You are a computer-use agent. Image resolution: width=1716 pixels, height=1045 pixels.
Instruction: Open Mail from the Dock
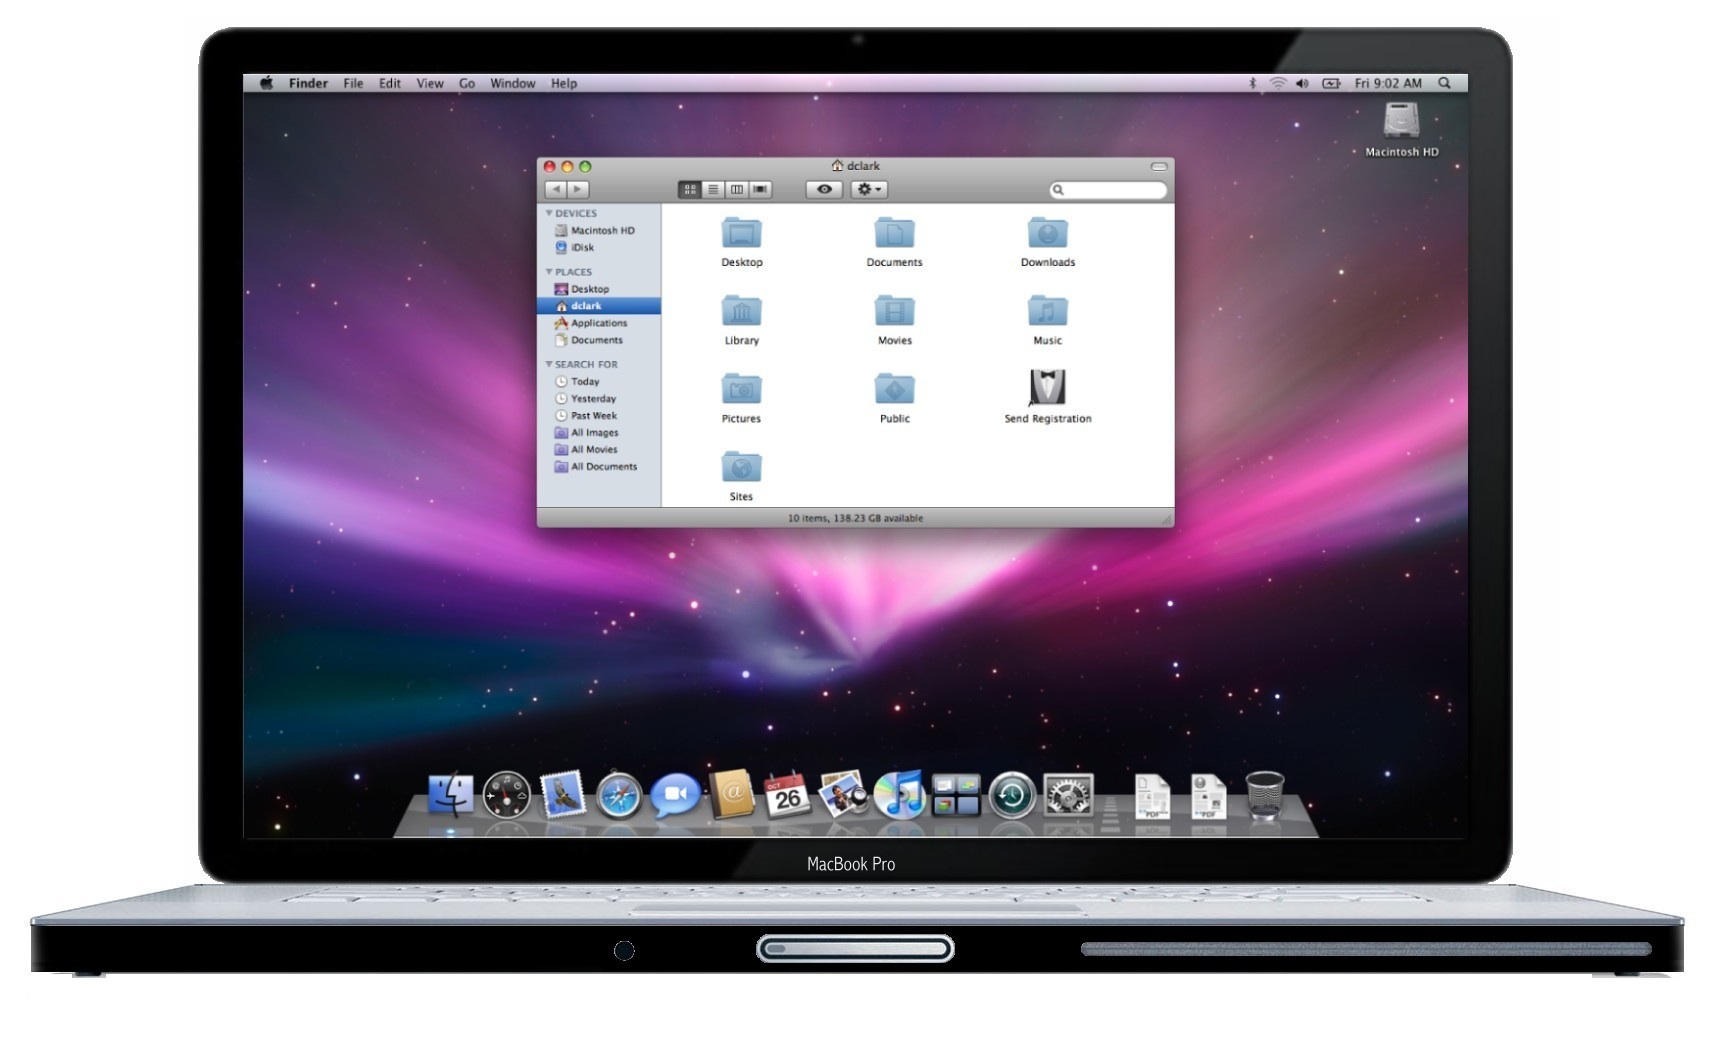click(x=561, y=797)
